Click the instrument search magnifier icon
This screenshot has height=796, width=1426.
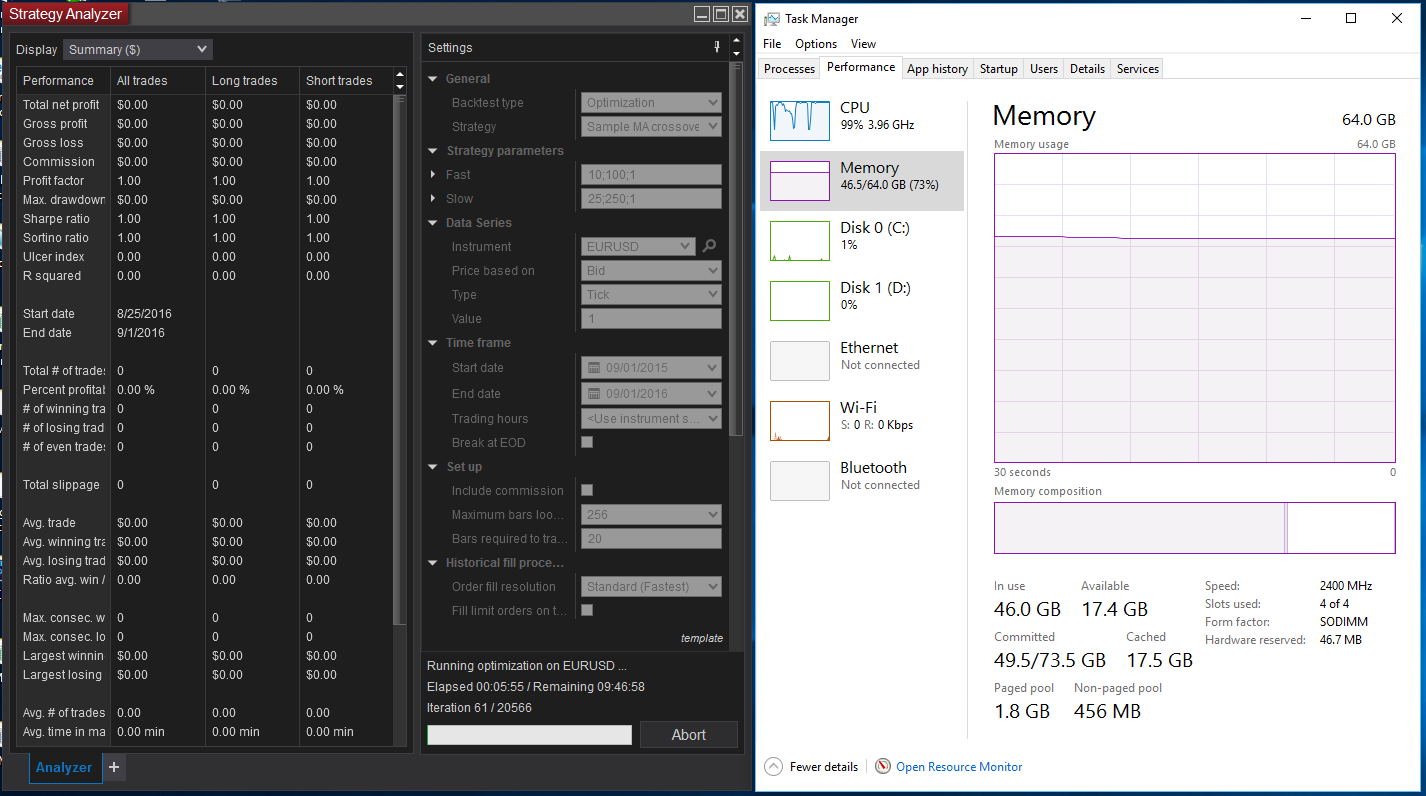[709, 246]
